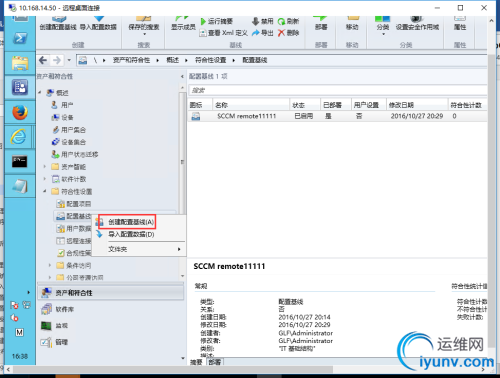Collapse the navigation pane with the chevron
This screenshot has width=500, height=378.
pos(182,76)
